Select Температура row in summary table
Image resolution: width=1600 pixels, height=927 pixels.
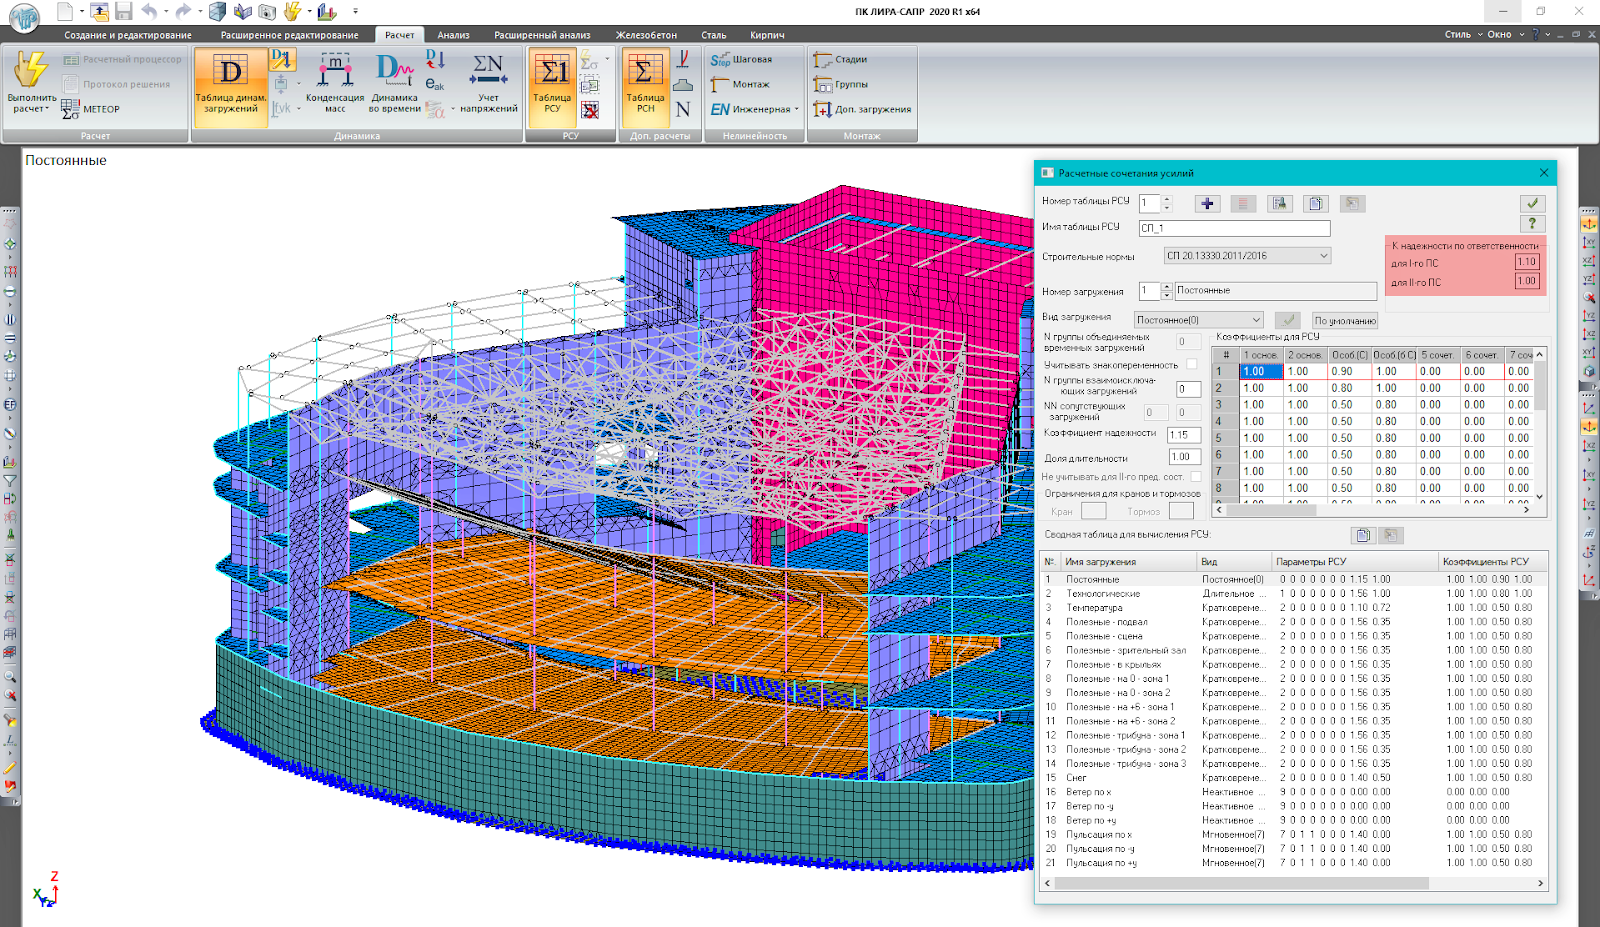[x=1294, y=607]
